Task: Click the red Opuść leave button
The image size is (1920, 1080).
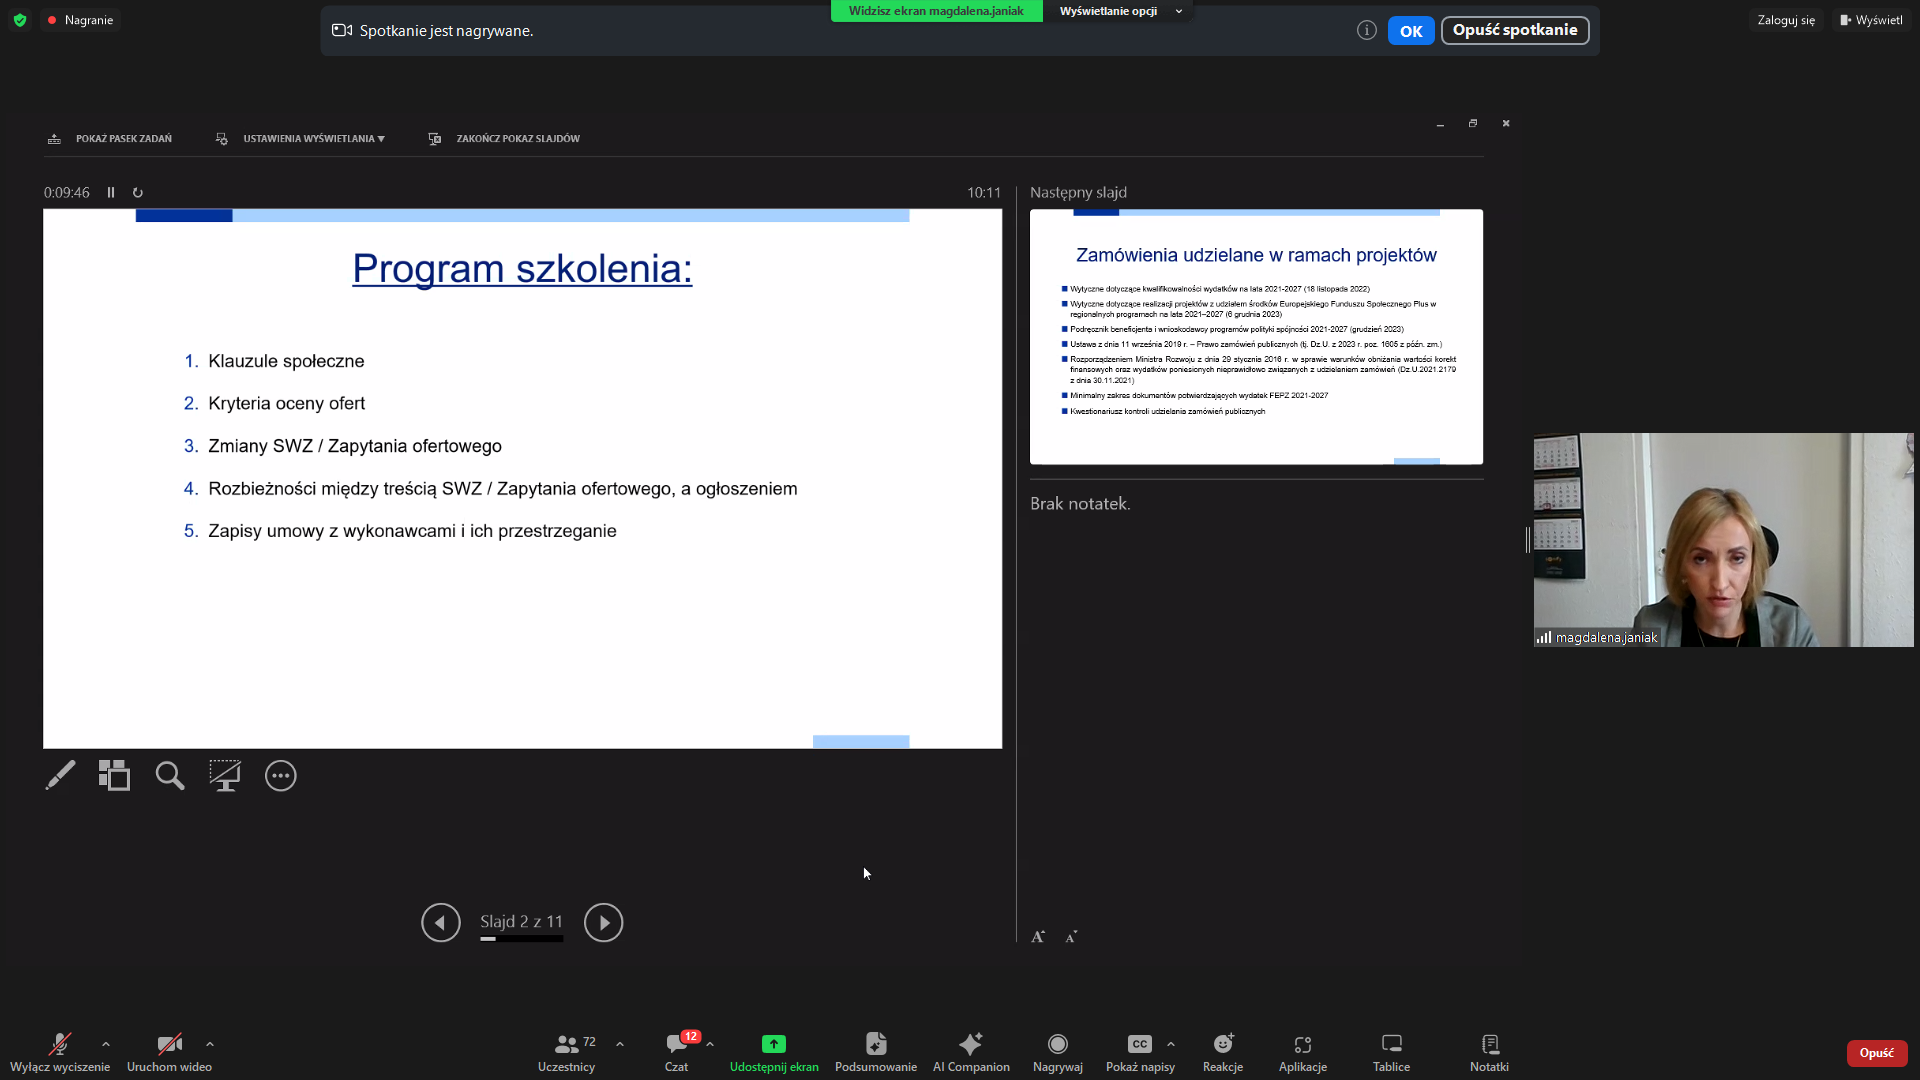Action: click(1876, 1053)
